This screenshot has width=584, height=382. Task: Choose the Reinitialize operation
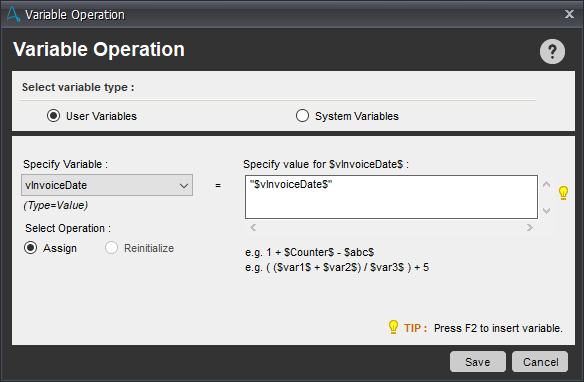click(x=111, y=248)
